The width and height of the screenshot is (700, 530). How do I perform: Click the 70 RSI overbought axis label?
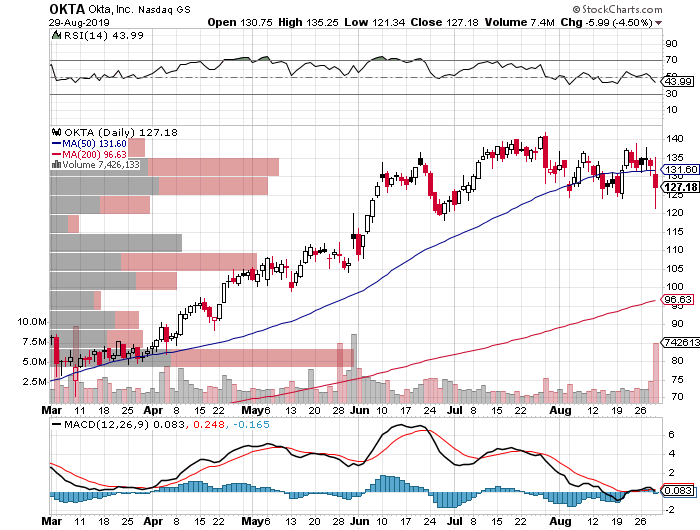click(x=671, y=59)
